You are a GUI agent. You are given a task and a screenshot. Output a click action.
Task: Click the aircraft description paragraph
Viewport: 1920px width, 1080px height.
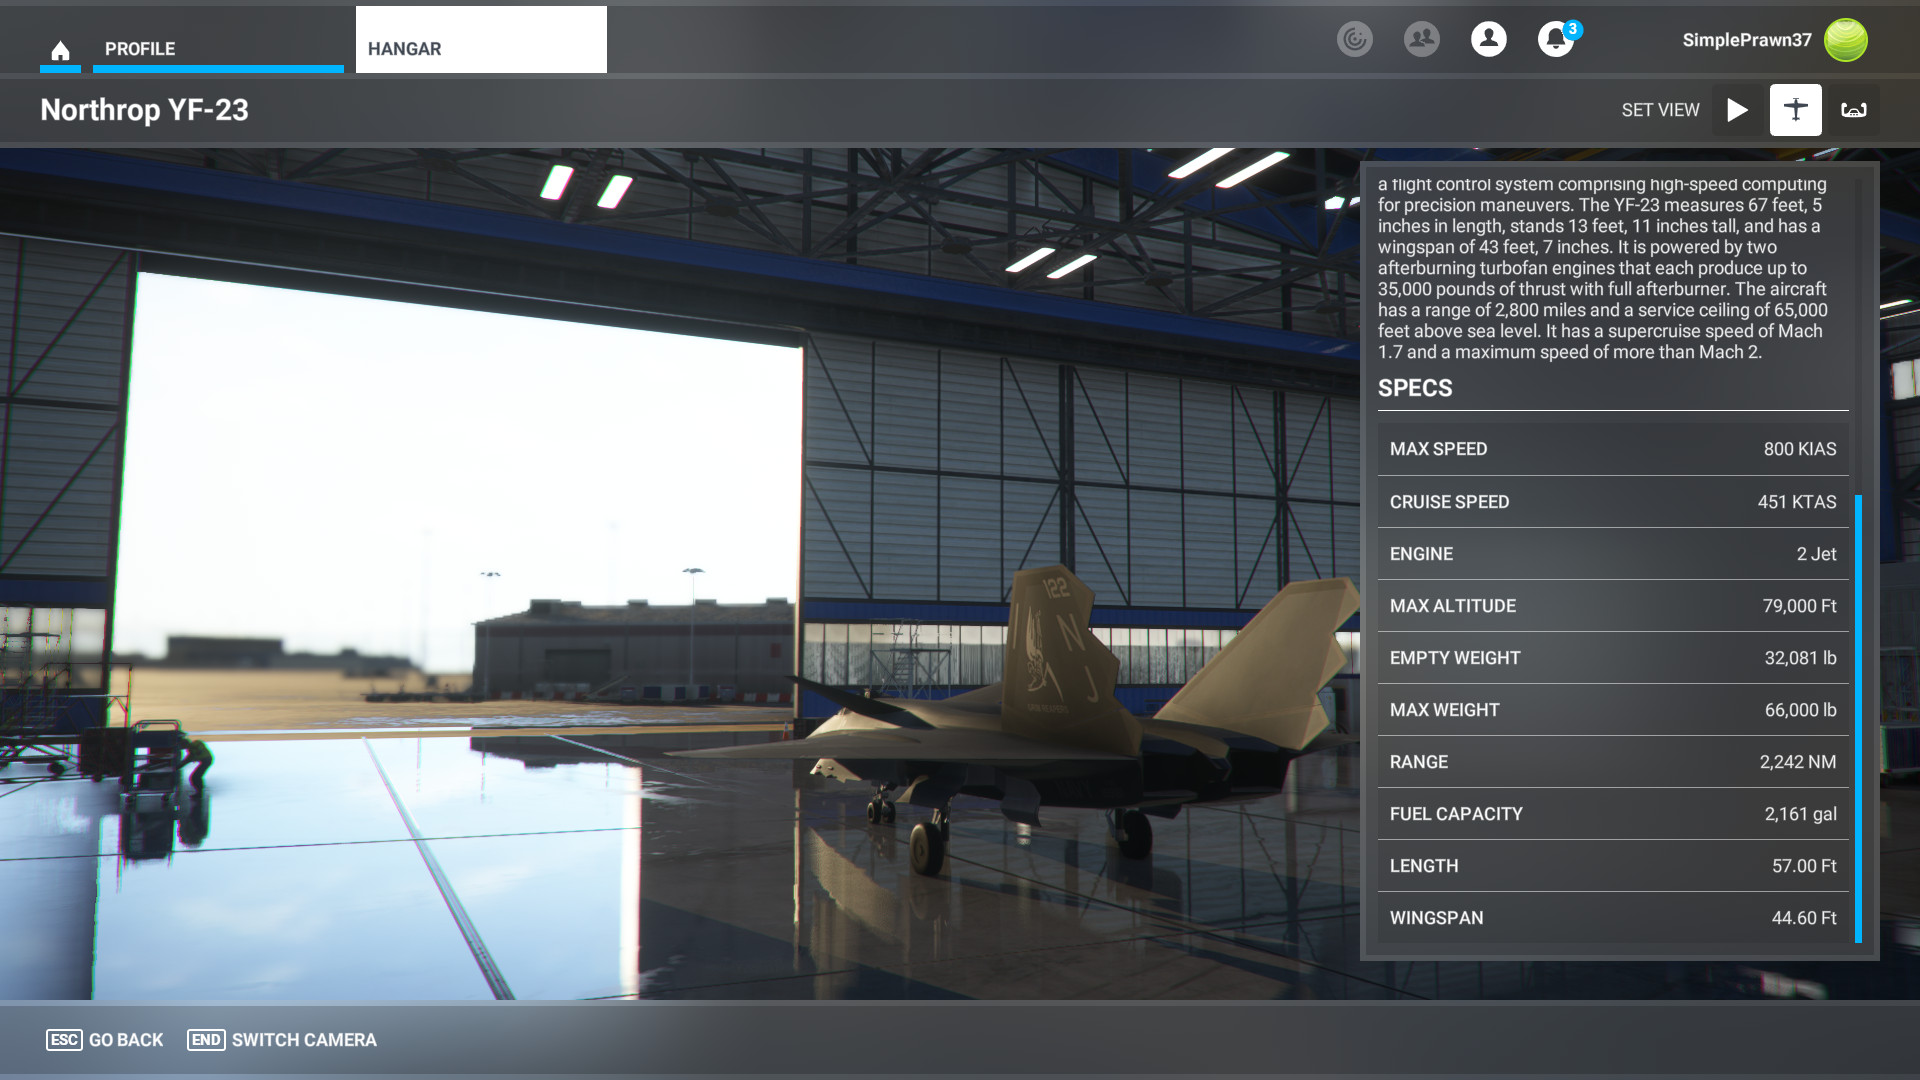coord(1603,268)
